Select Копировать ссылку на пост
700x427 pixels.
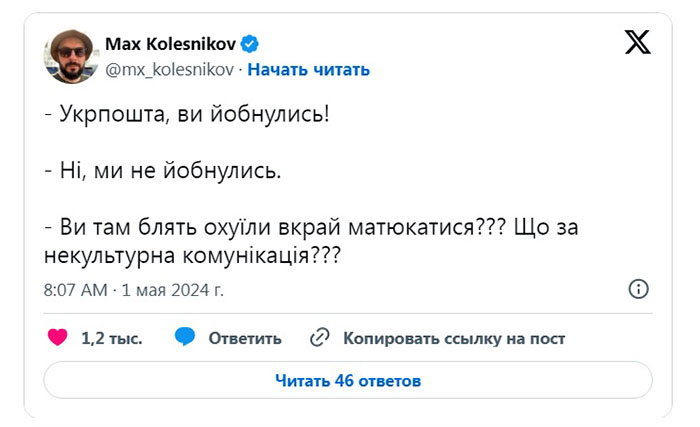[x=454, y=339]
